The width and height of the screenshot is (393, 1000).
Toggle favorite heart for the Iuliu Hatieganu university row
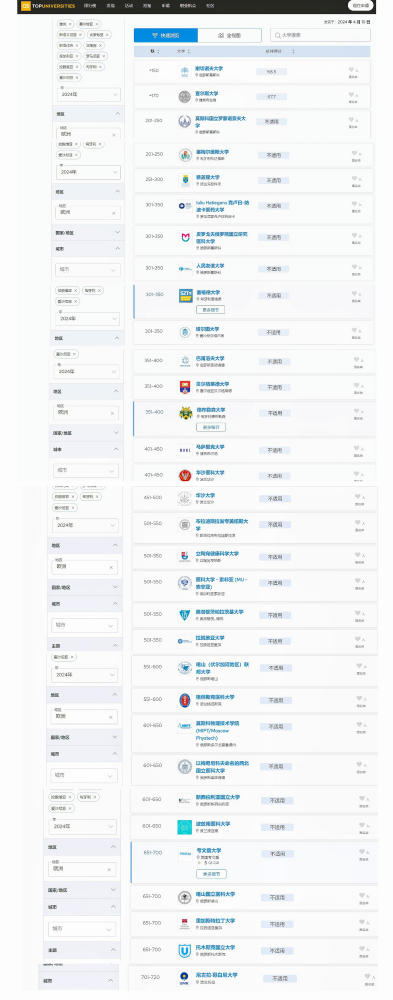(355, 205)
